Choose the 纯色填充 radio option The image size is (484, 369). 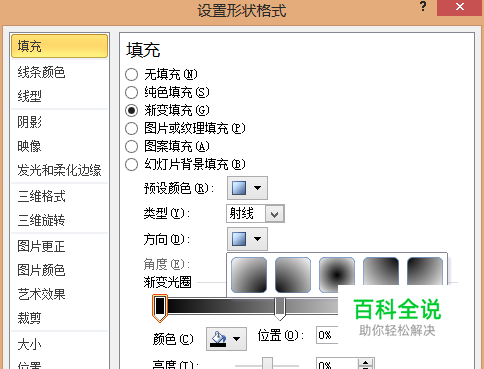[x=131, y=92]
